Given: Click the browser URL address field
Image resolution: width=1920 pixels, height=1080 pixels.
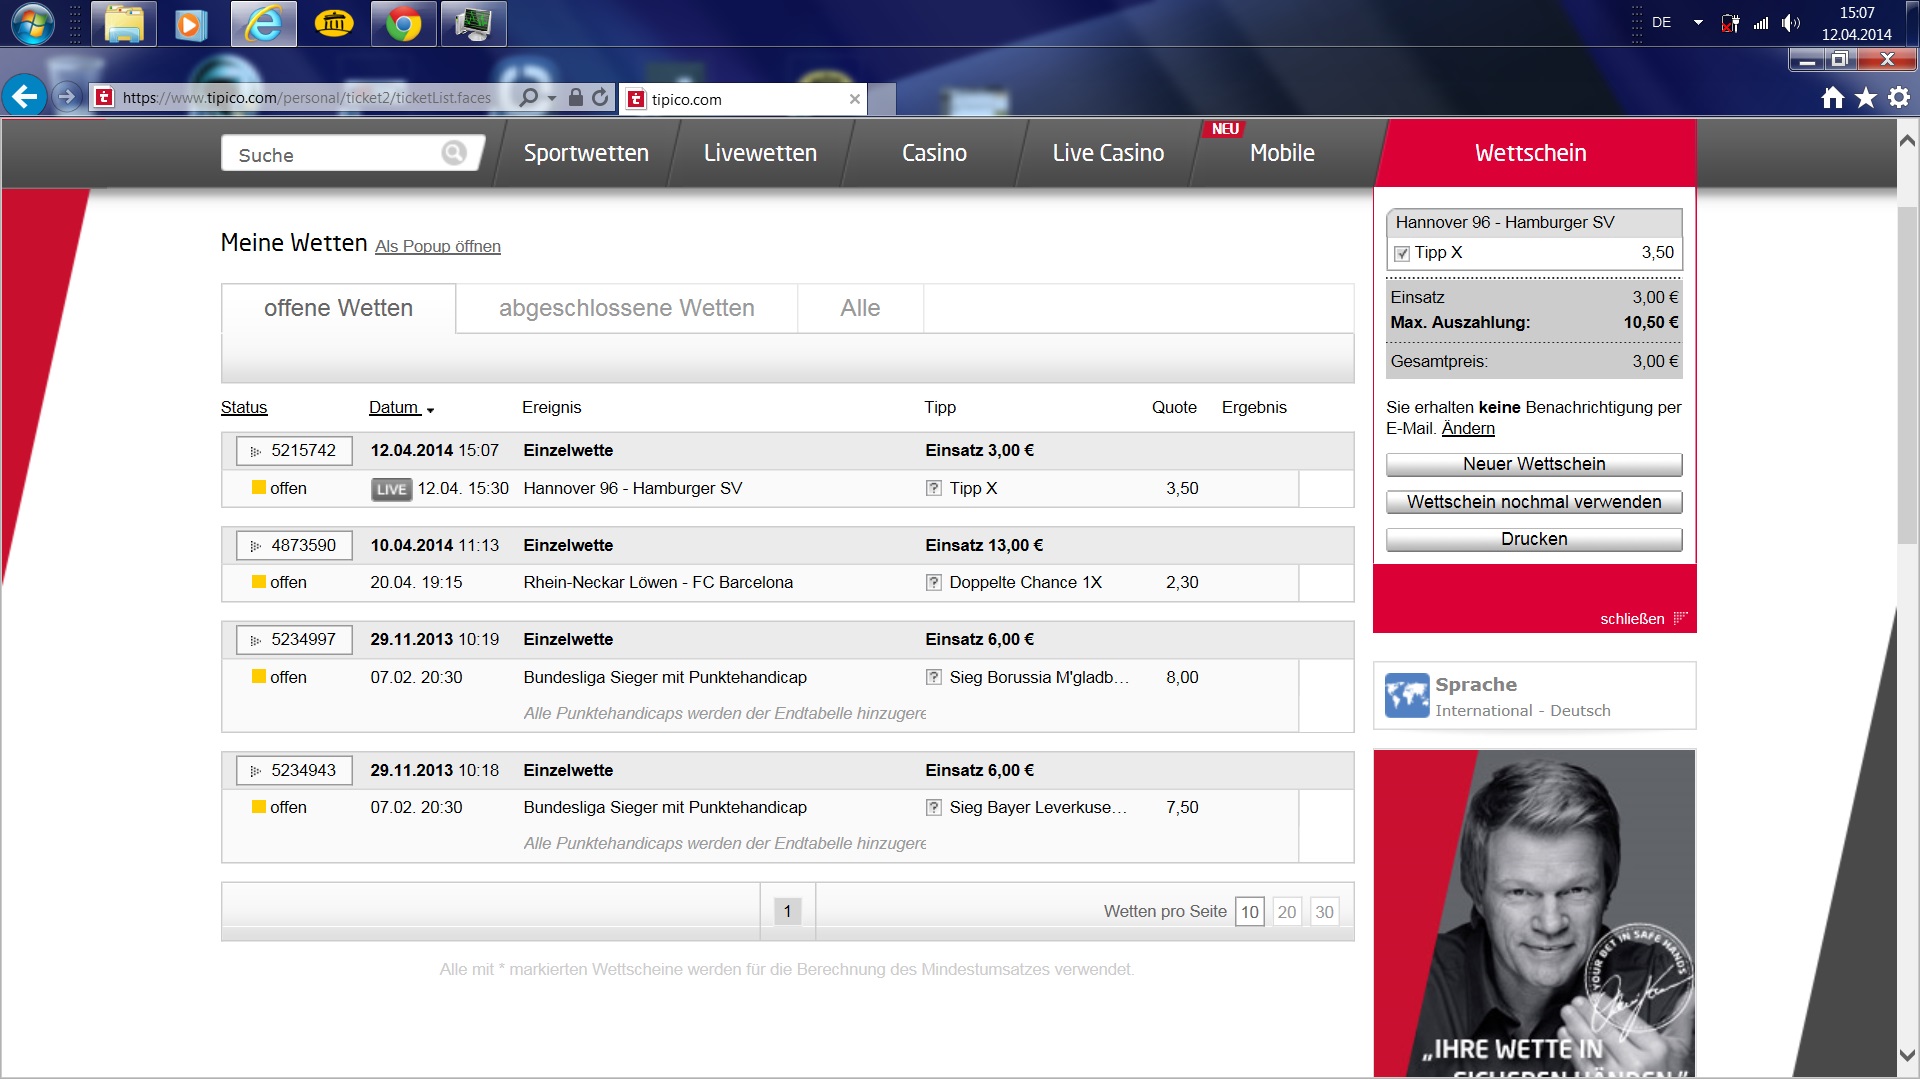Looking at the screenshot, I should (307, 98).
